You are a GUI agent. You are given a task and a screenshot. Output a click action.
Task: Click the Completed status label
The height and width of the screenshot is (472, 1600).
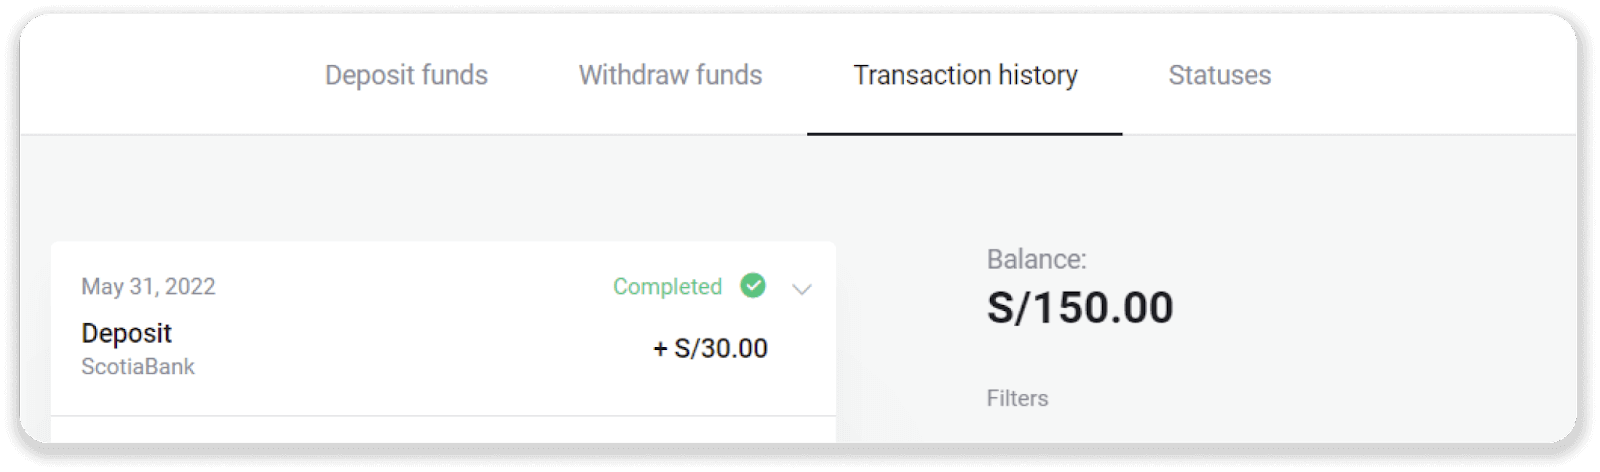(667, 287)
